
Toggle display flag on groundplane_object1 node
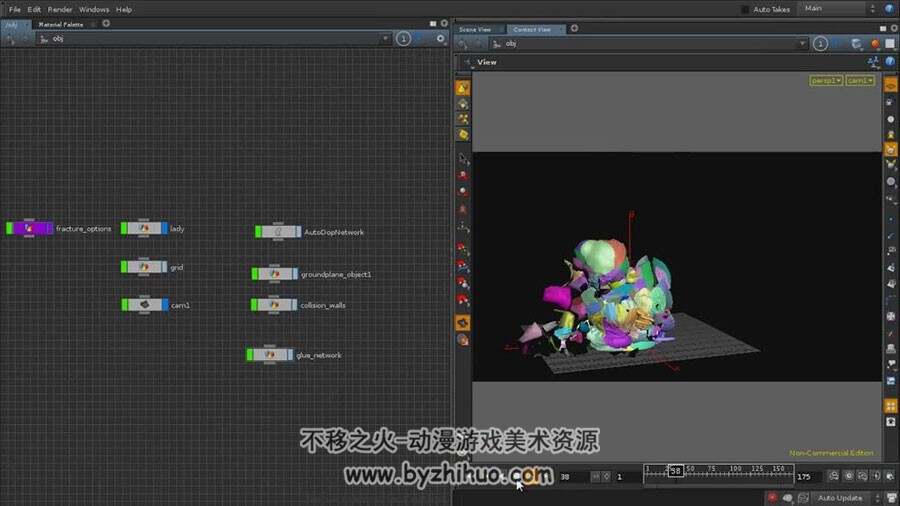point(295,274)
